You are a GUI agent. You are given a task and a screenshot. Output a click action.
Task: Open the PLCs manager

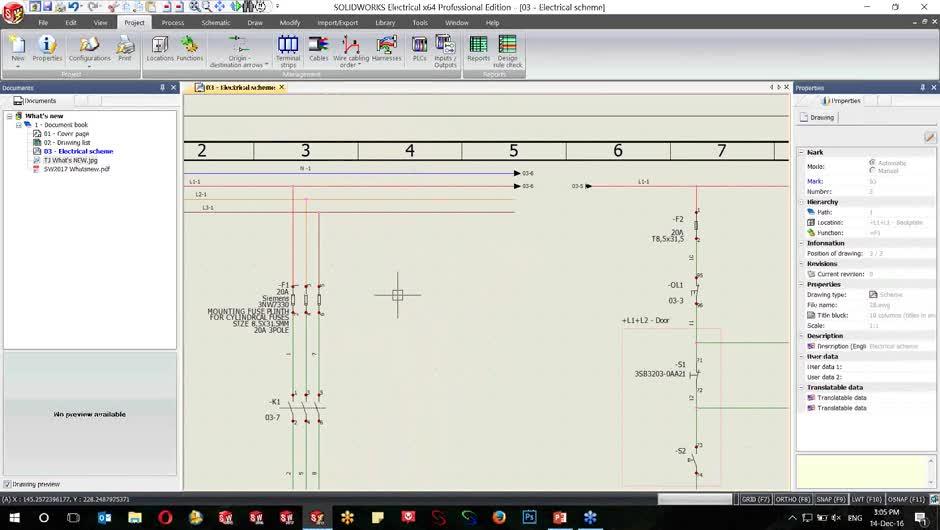tap(420, 49)
